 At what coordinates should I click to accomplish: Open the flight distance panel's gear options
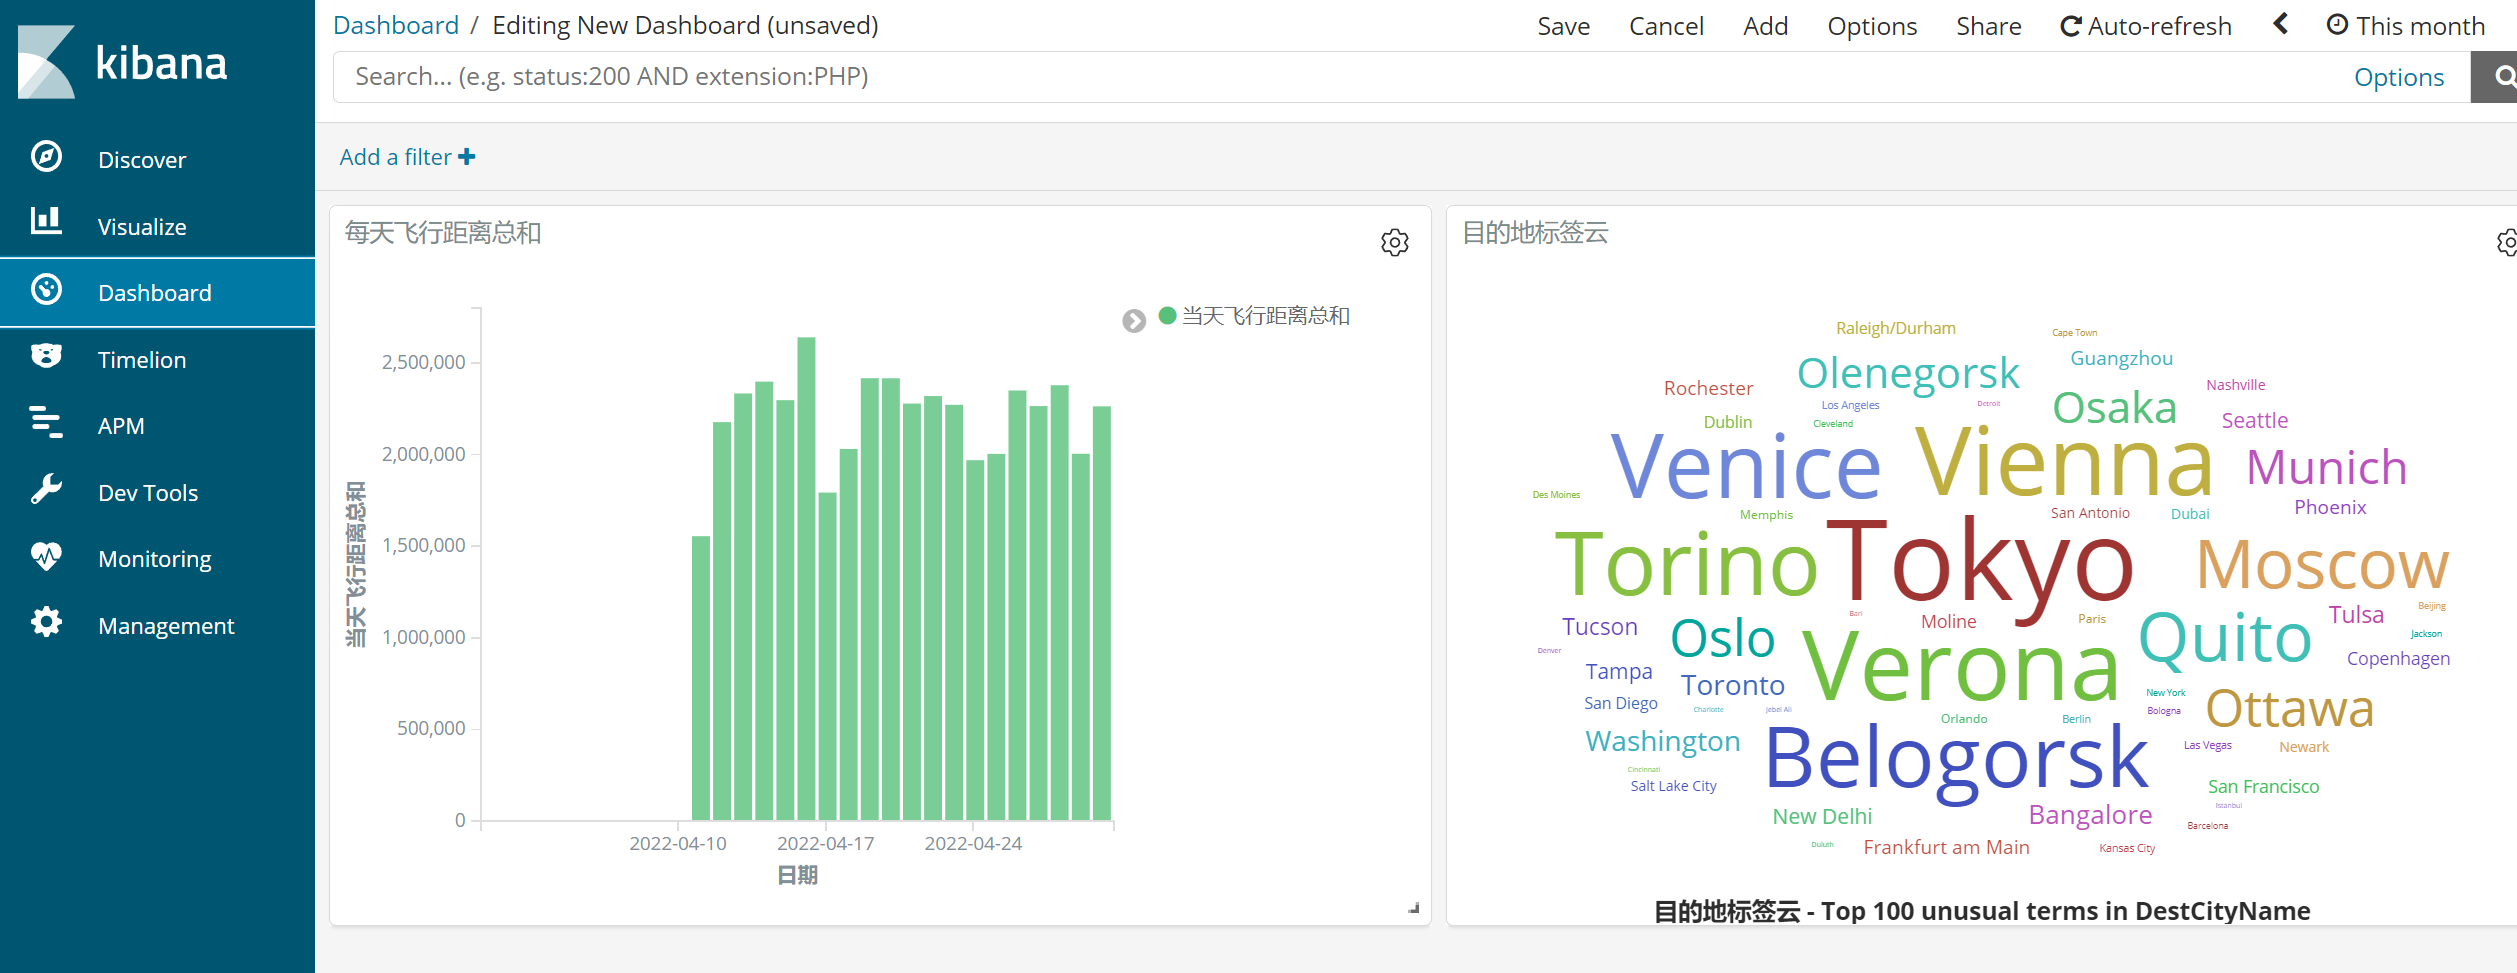[1394, 243]
